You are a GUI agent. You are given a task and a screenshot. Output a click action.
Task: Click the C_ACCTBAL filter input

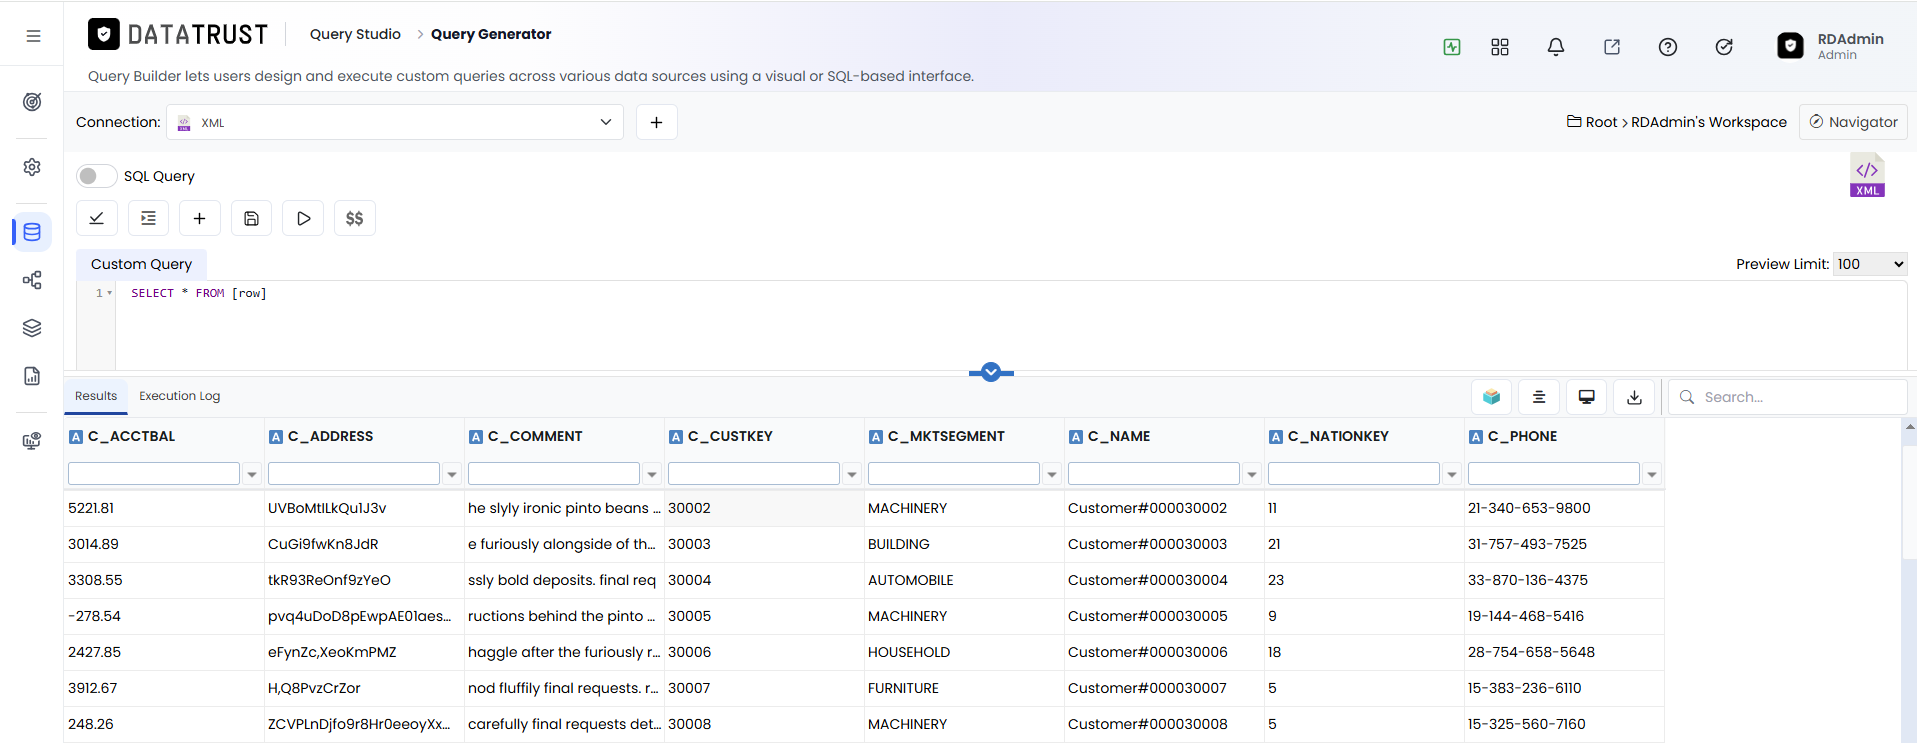pos(154,474)
